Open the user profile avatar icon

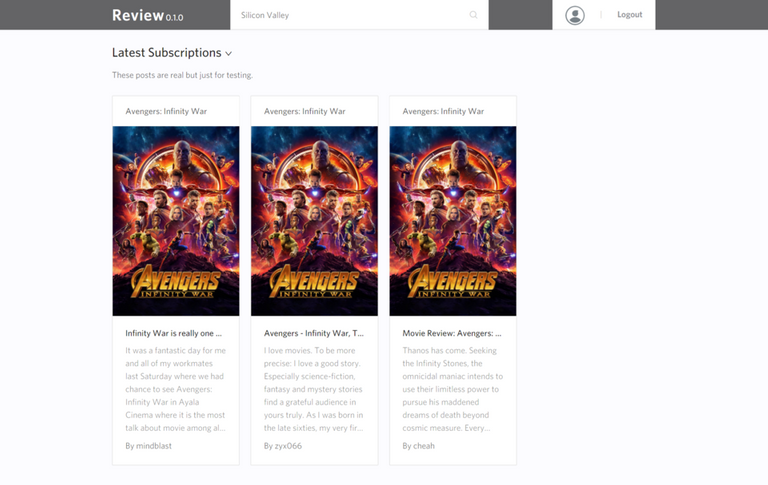[x=575, y=15]
